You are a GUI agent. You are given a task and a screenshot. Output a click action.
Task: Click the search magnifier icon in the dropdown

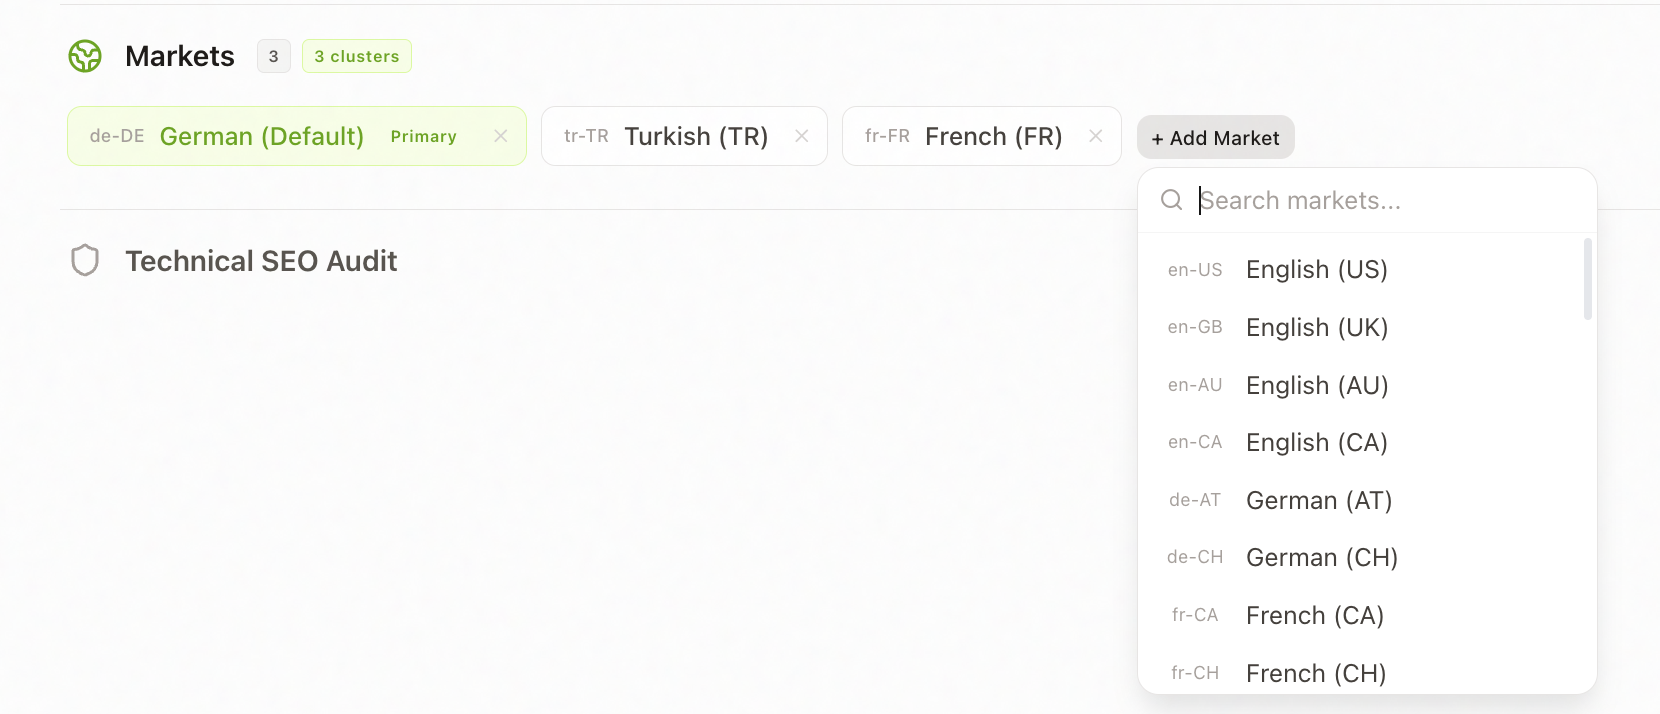coord(1171,200)
